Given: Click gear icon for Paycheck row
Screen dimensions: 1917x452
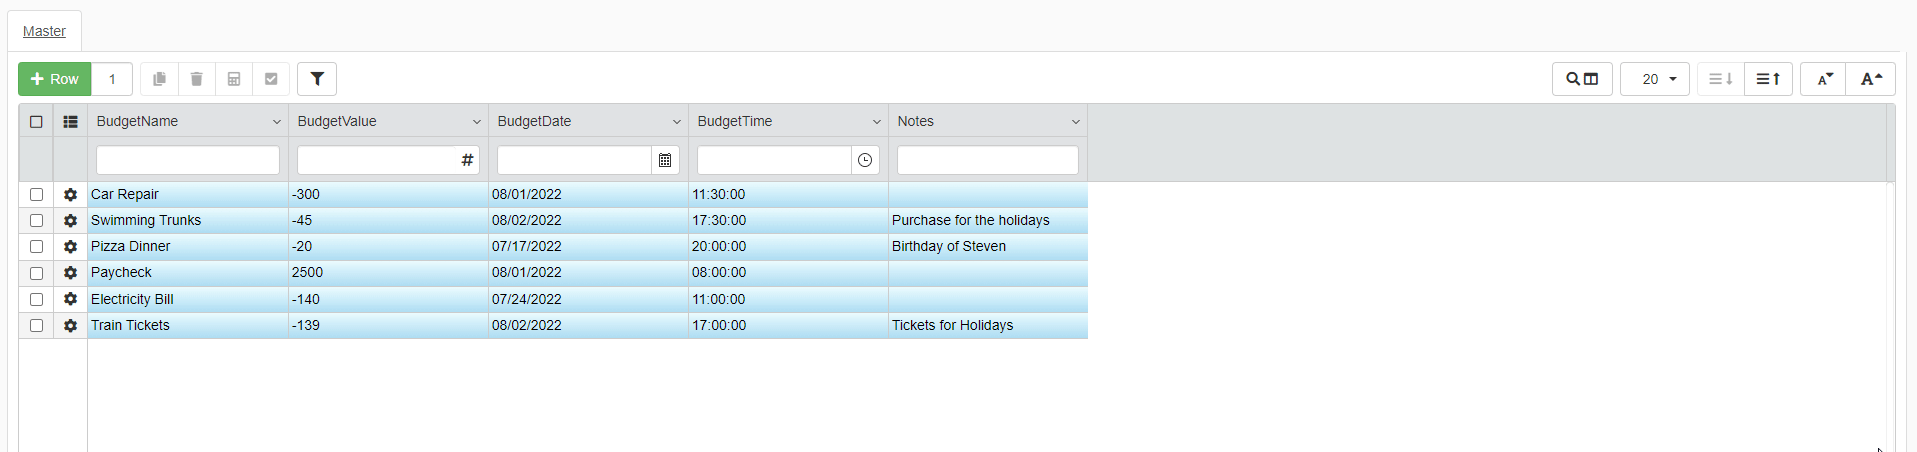Looking at the screenshot, I should 70,272.
